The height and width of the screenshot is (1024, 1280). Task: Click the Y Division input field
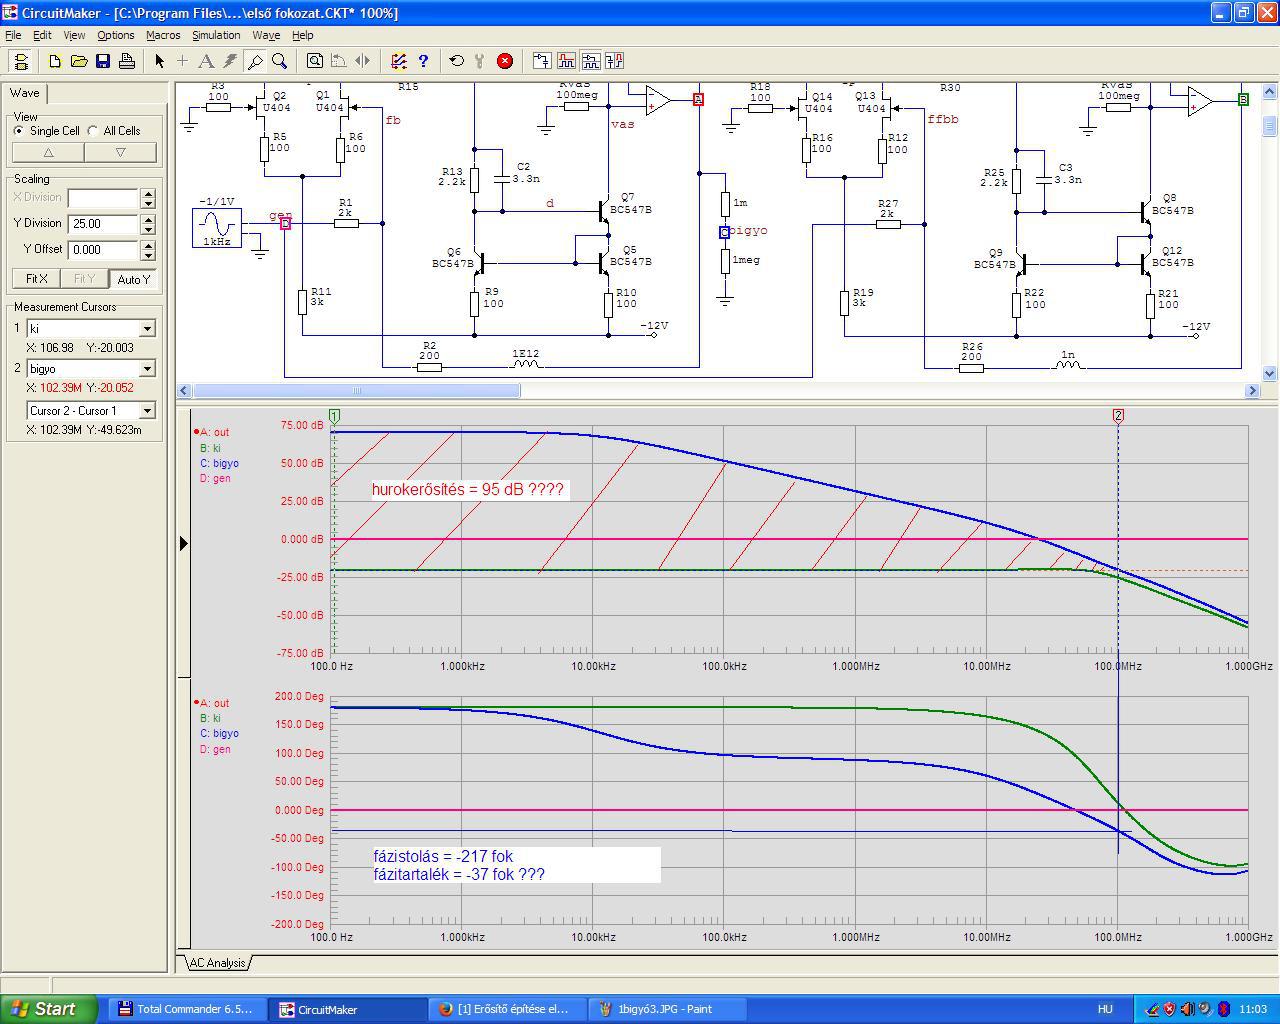point(102,224)
